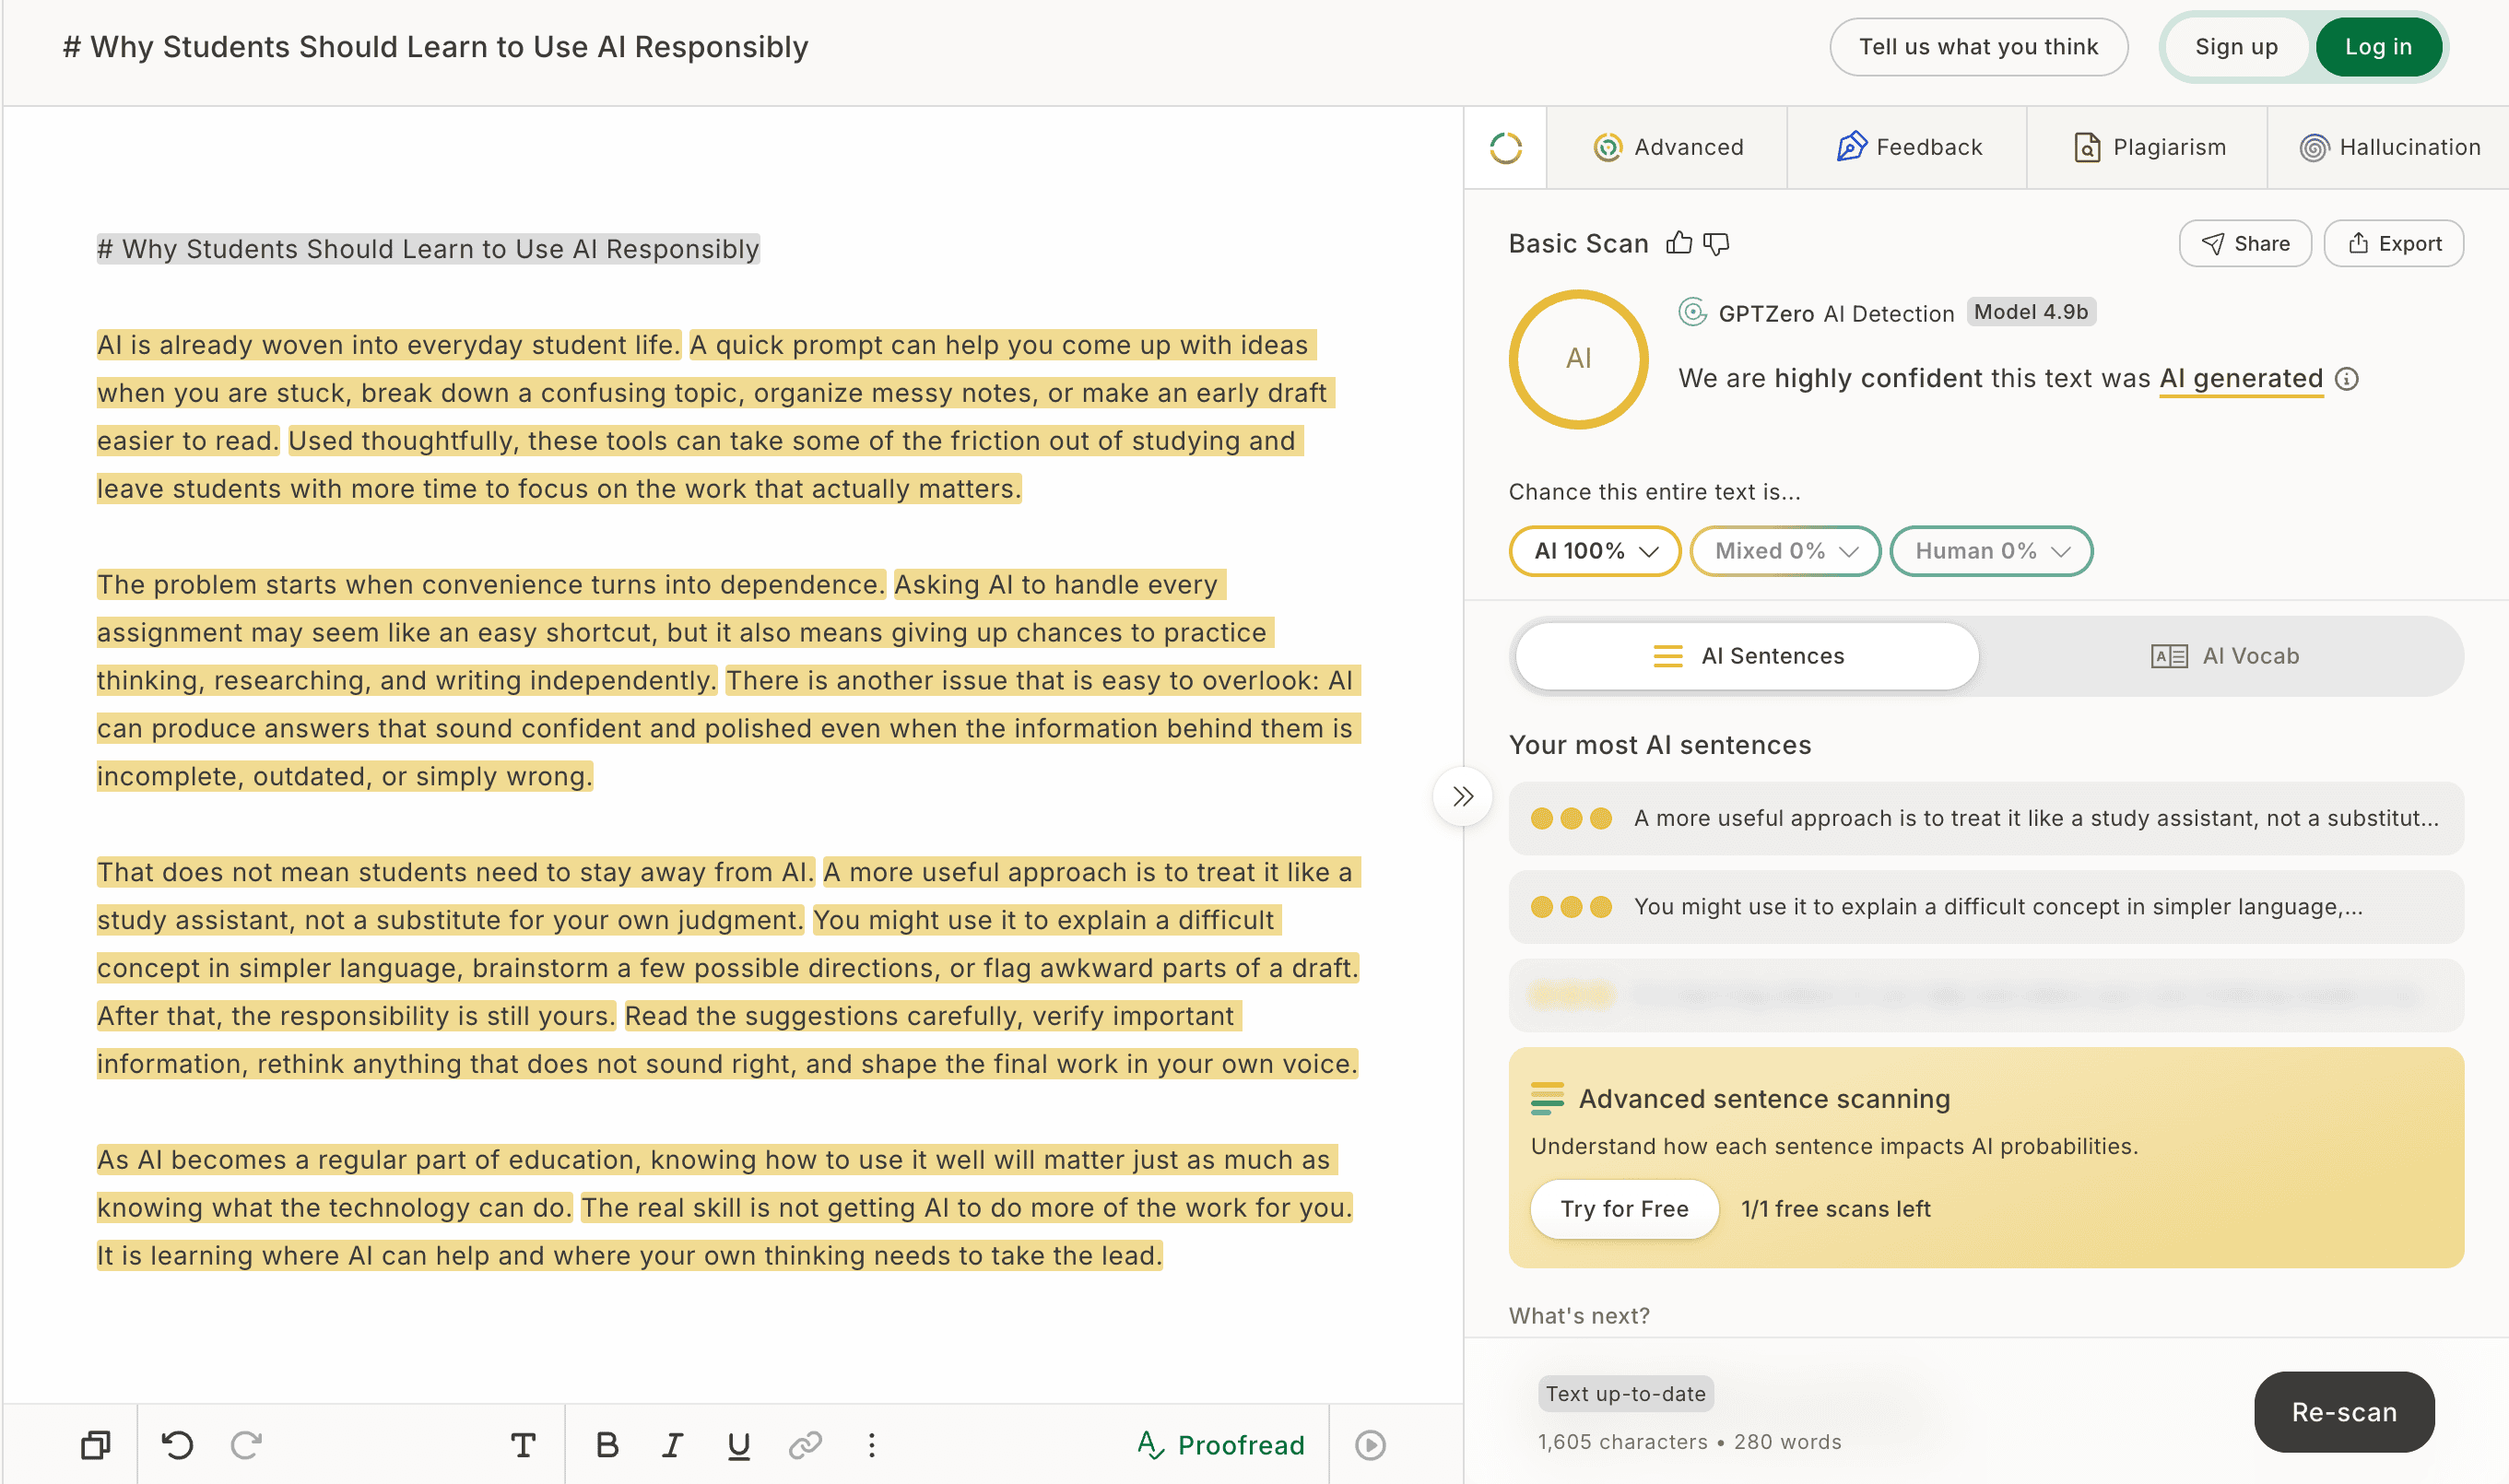Click the copy document icon in bottom toolbar

pyautogui.click(x=95, y=1444)
